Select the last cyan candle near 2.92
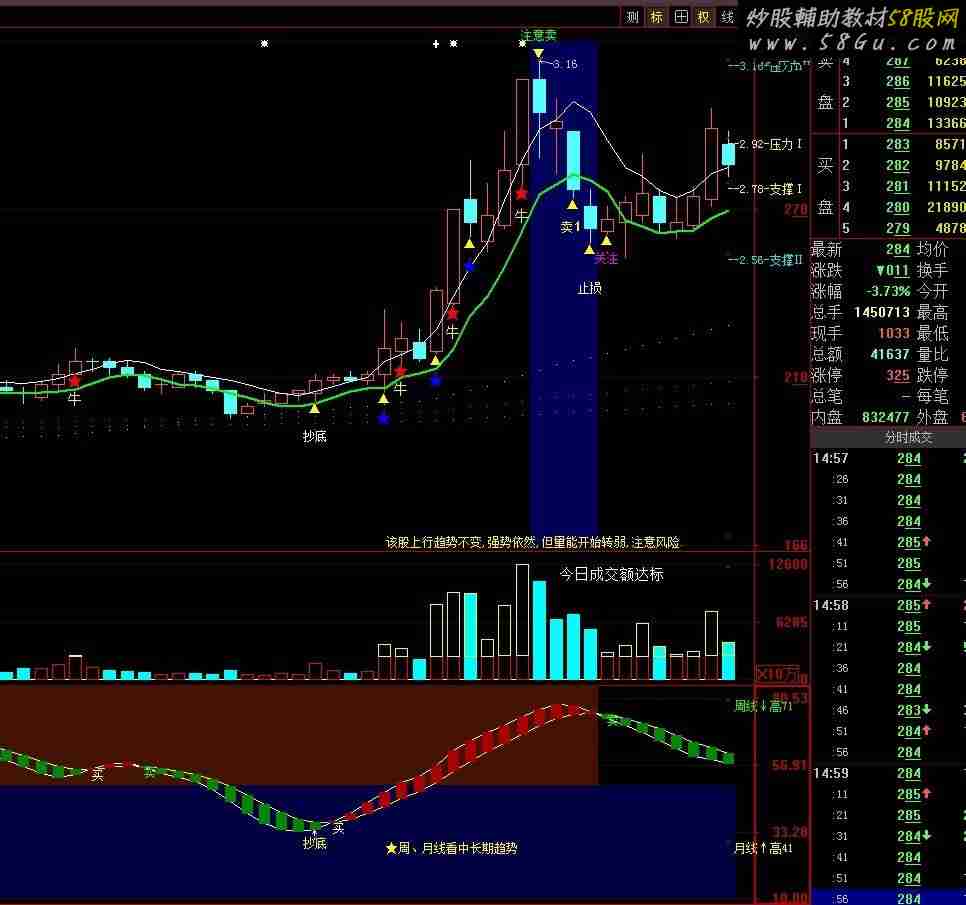 click(x=728, y=154)
